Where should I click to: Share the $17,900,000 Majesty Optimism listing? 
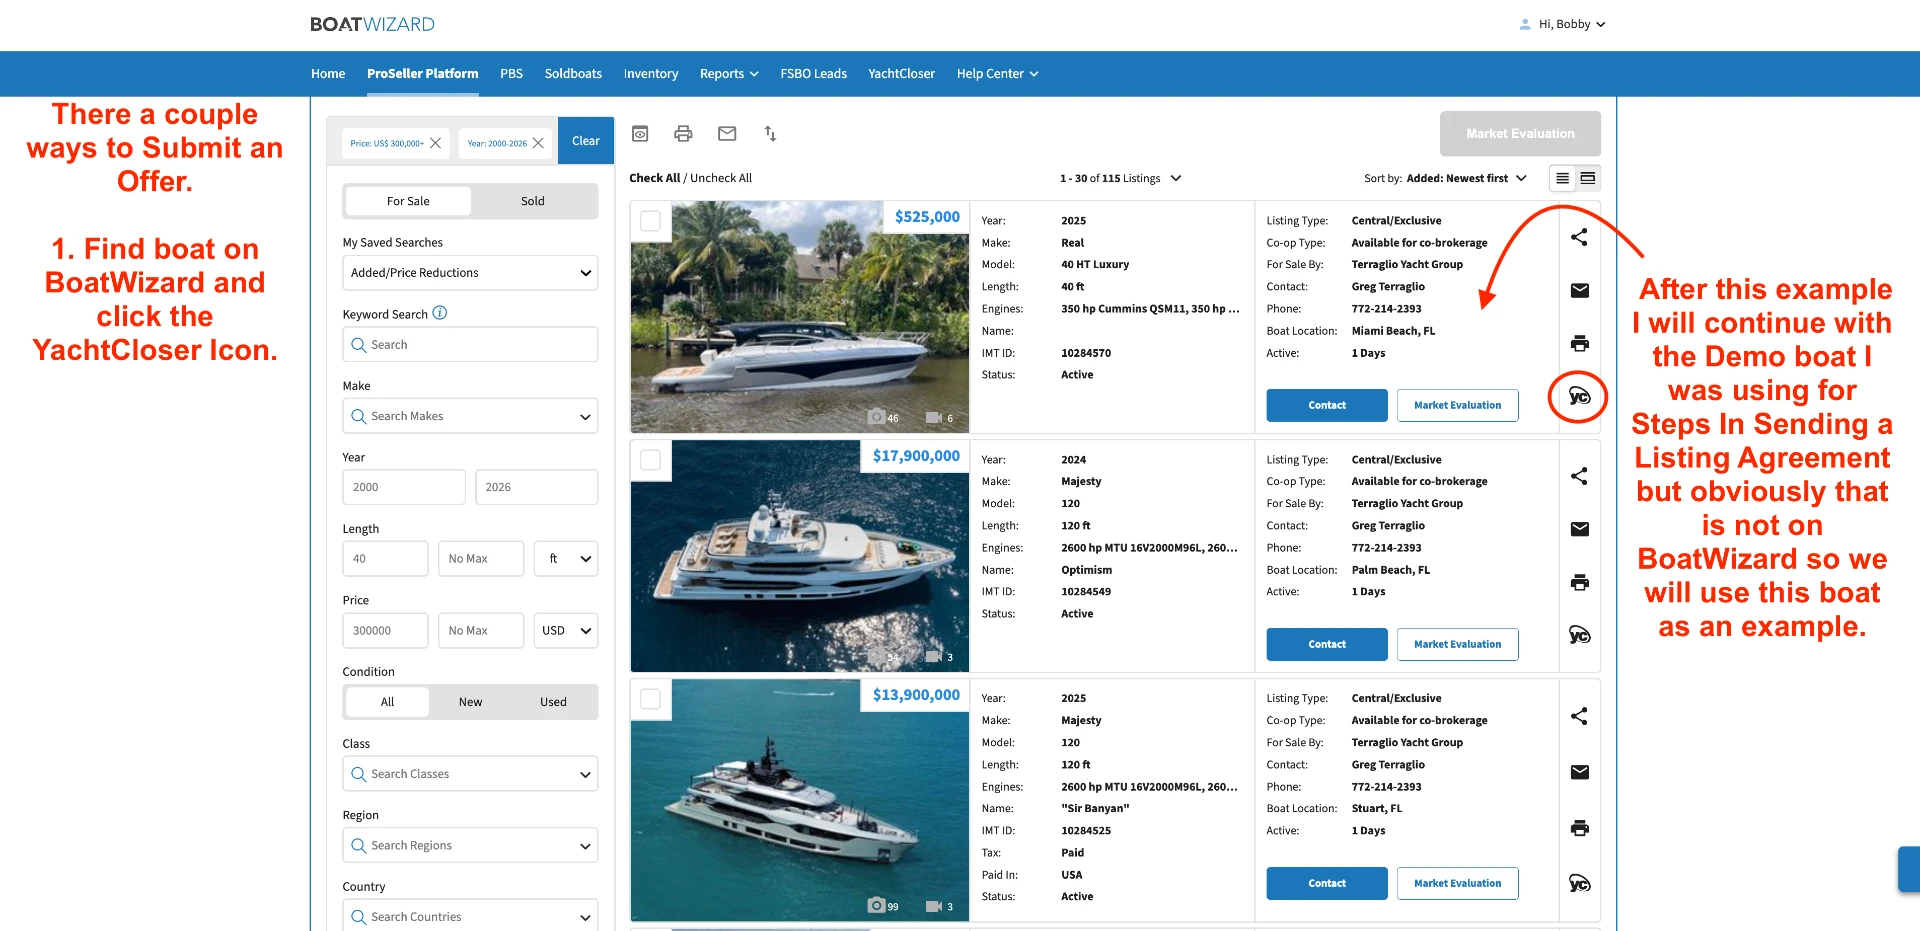[1579, 476]
